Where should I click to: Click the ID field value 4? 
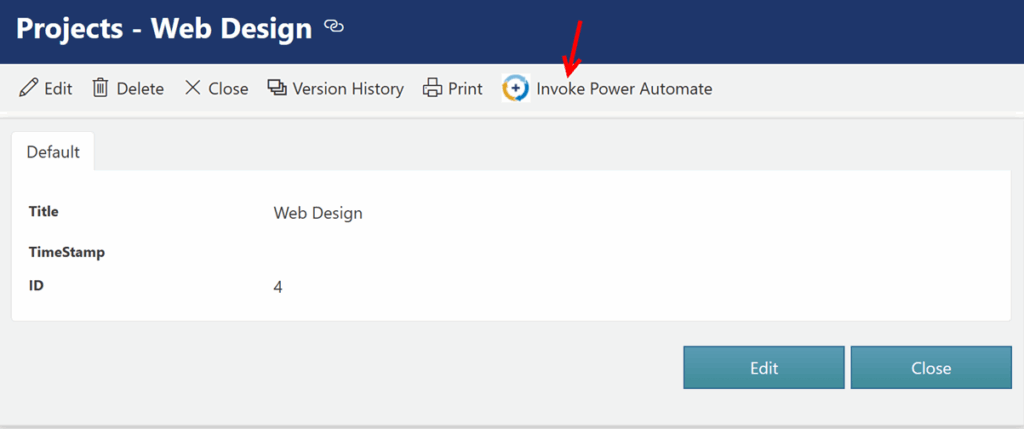278,287
